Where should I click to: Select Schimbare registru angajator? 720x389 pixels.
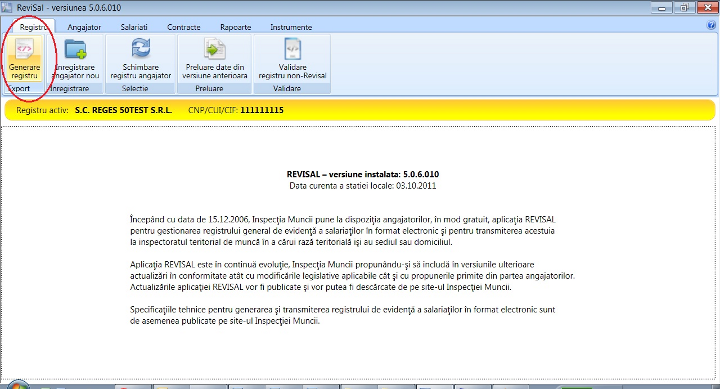coord(141,58)
